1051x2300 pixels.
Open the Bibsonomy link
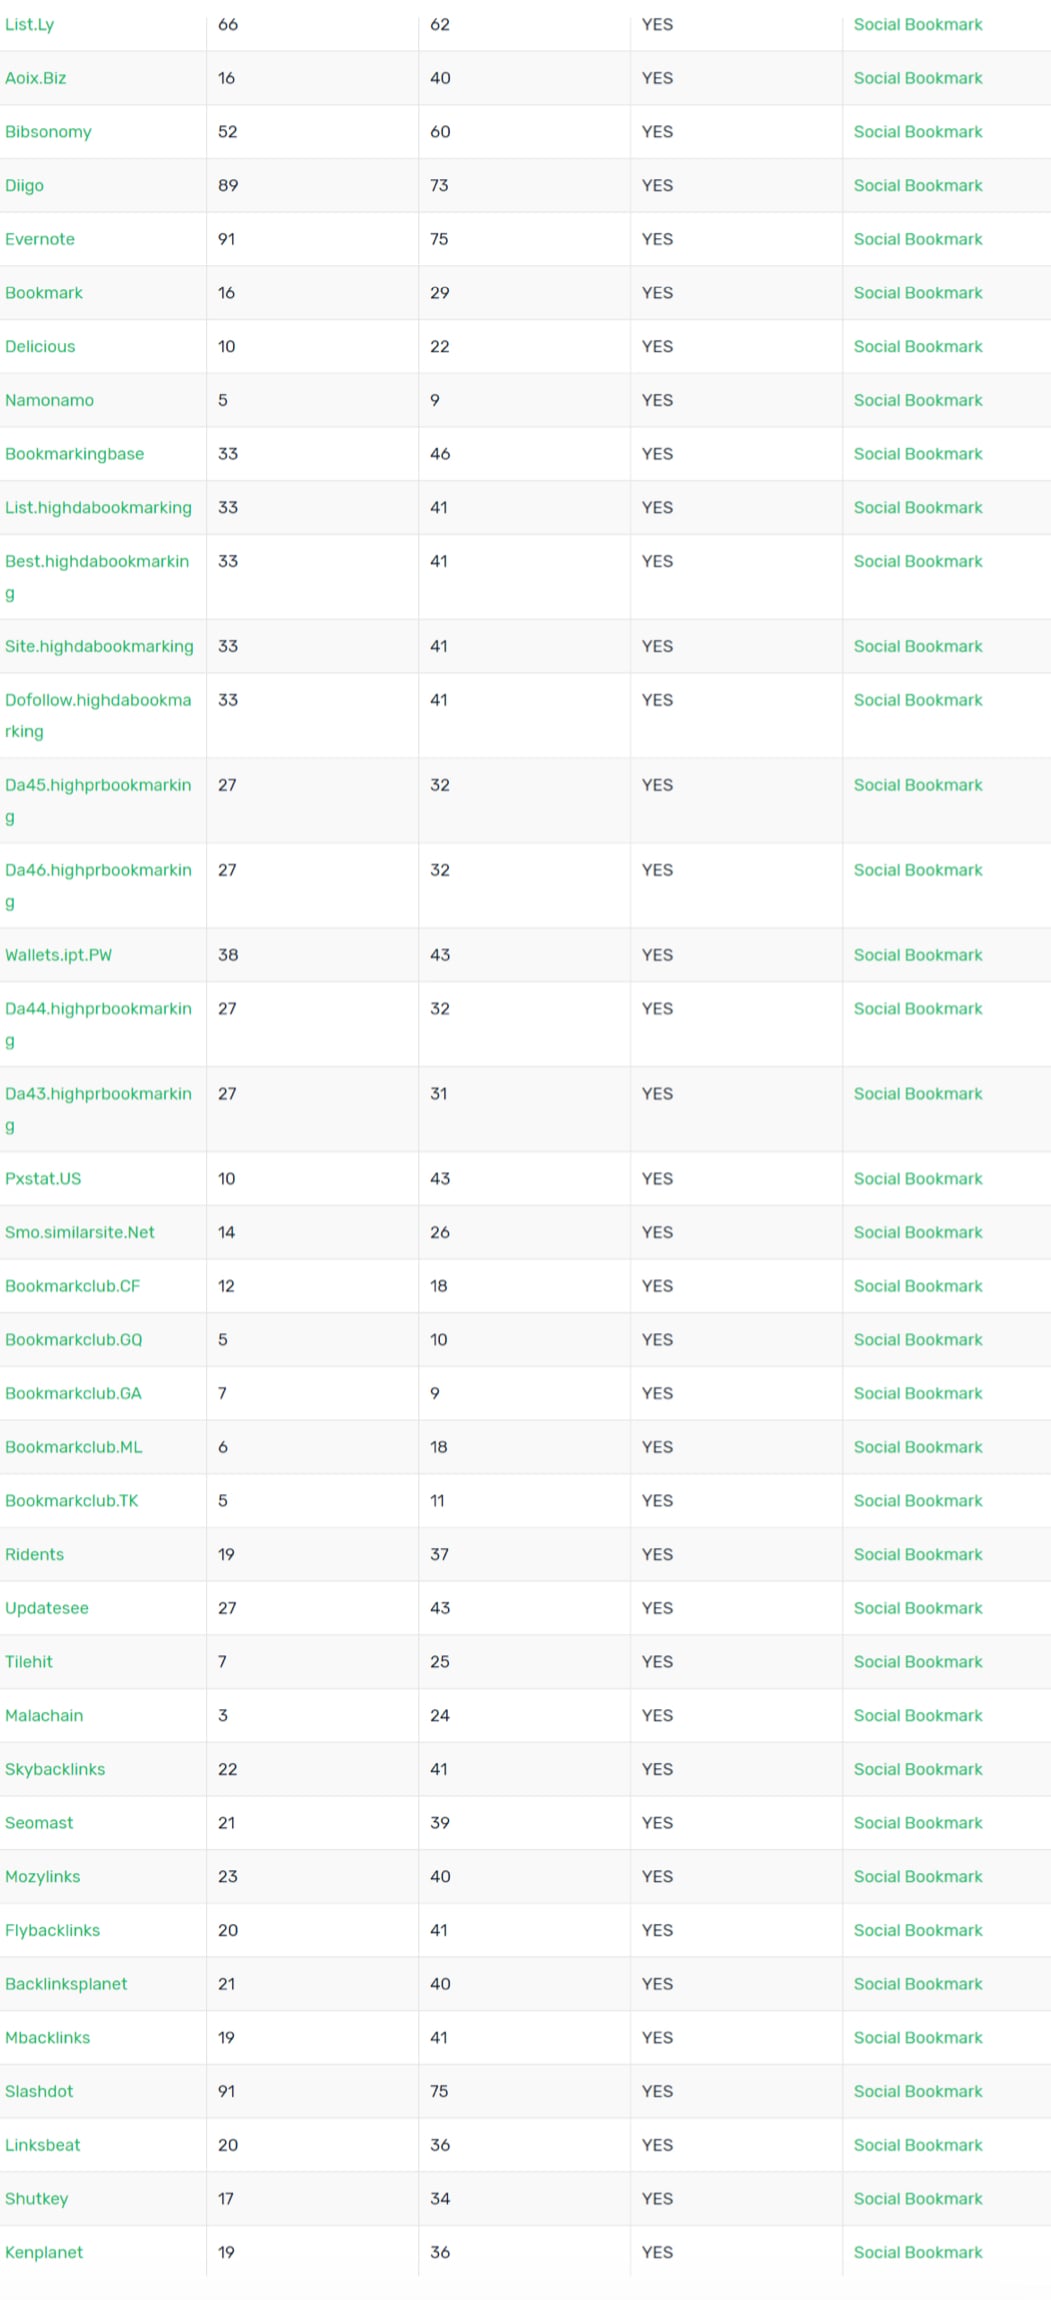48,132
